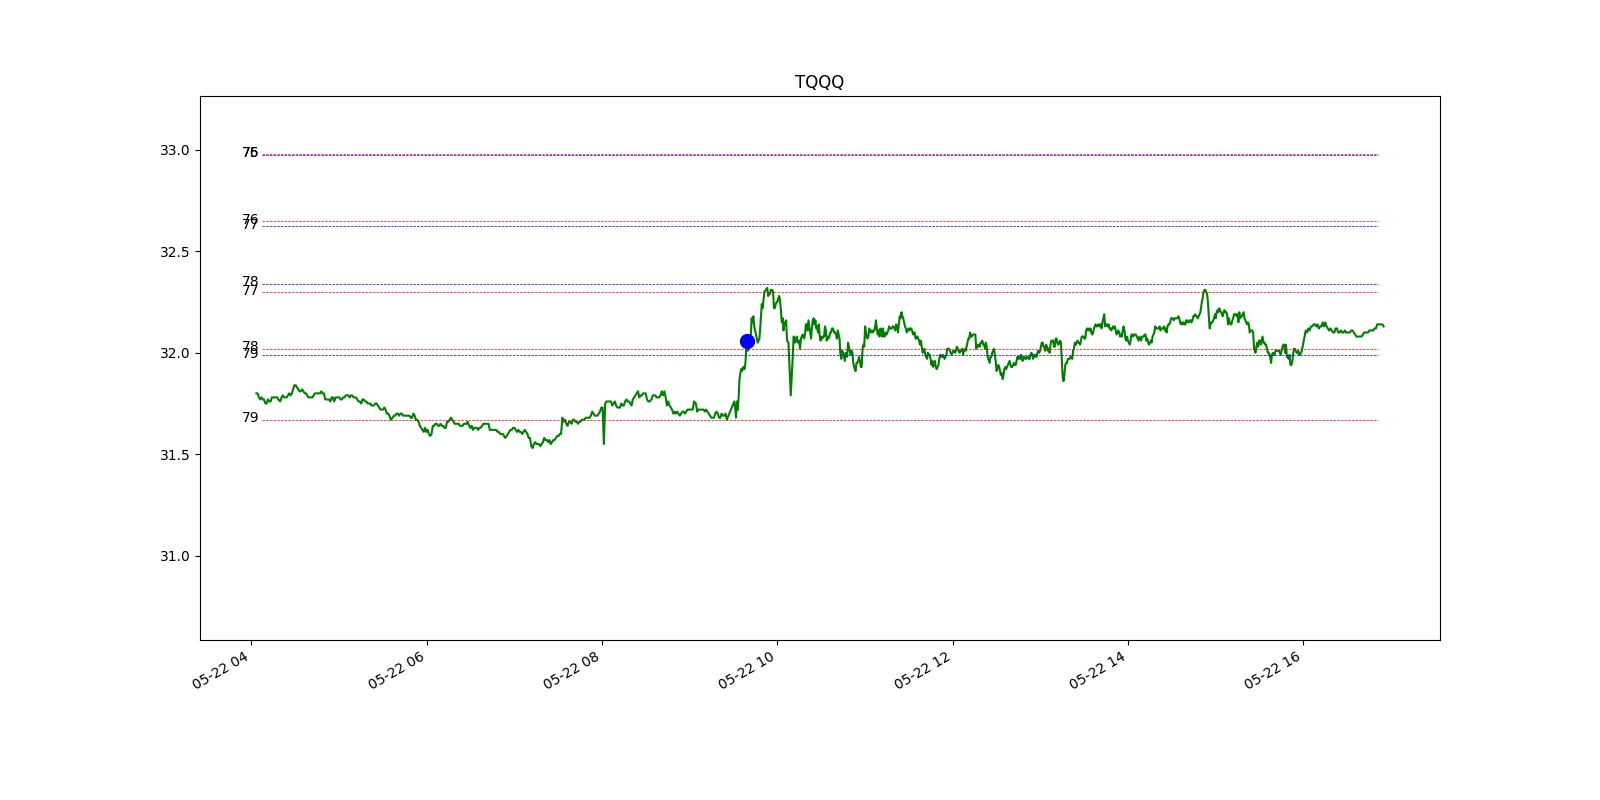
Task: Click the 05-22 06 x-axis label
Action: click(397, 669)
